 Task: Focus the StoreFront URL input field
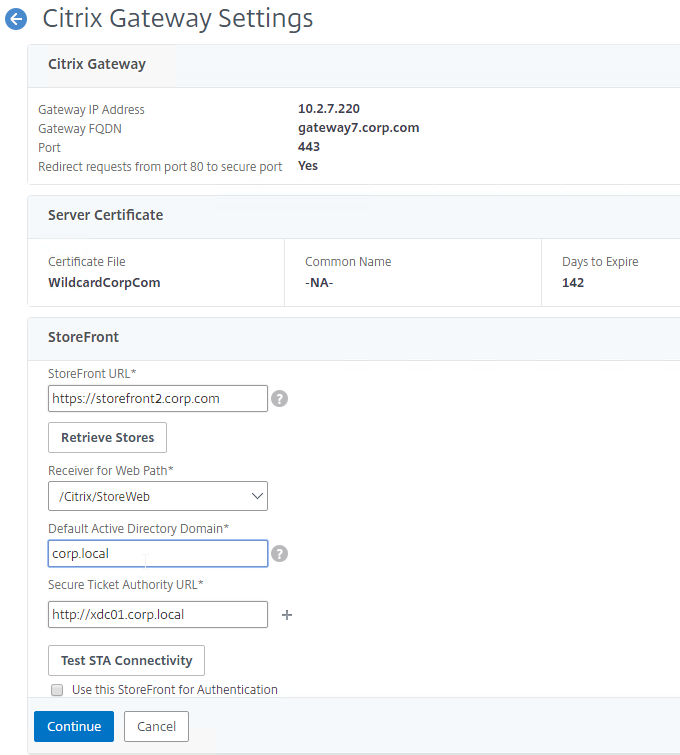click(x=157, y=398)
